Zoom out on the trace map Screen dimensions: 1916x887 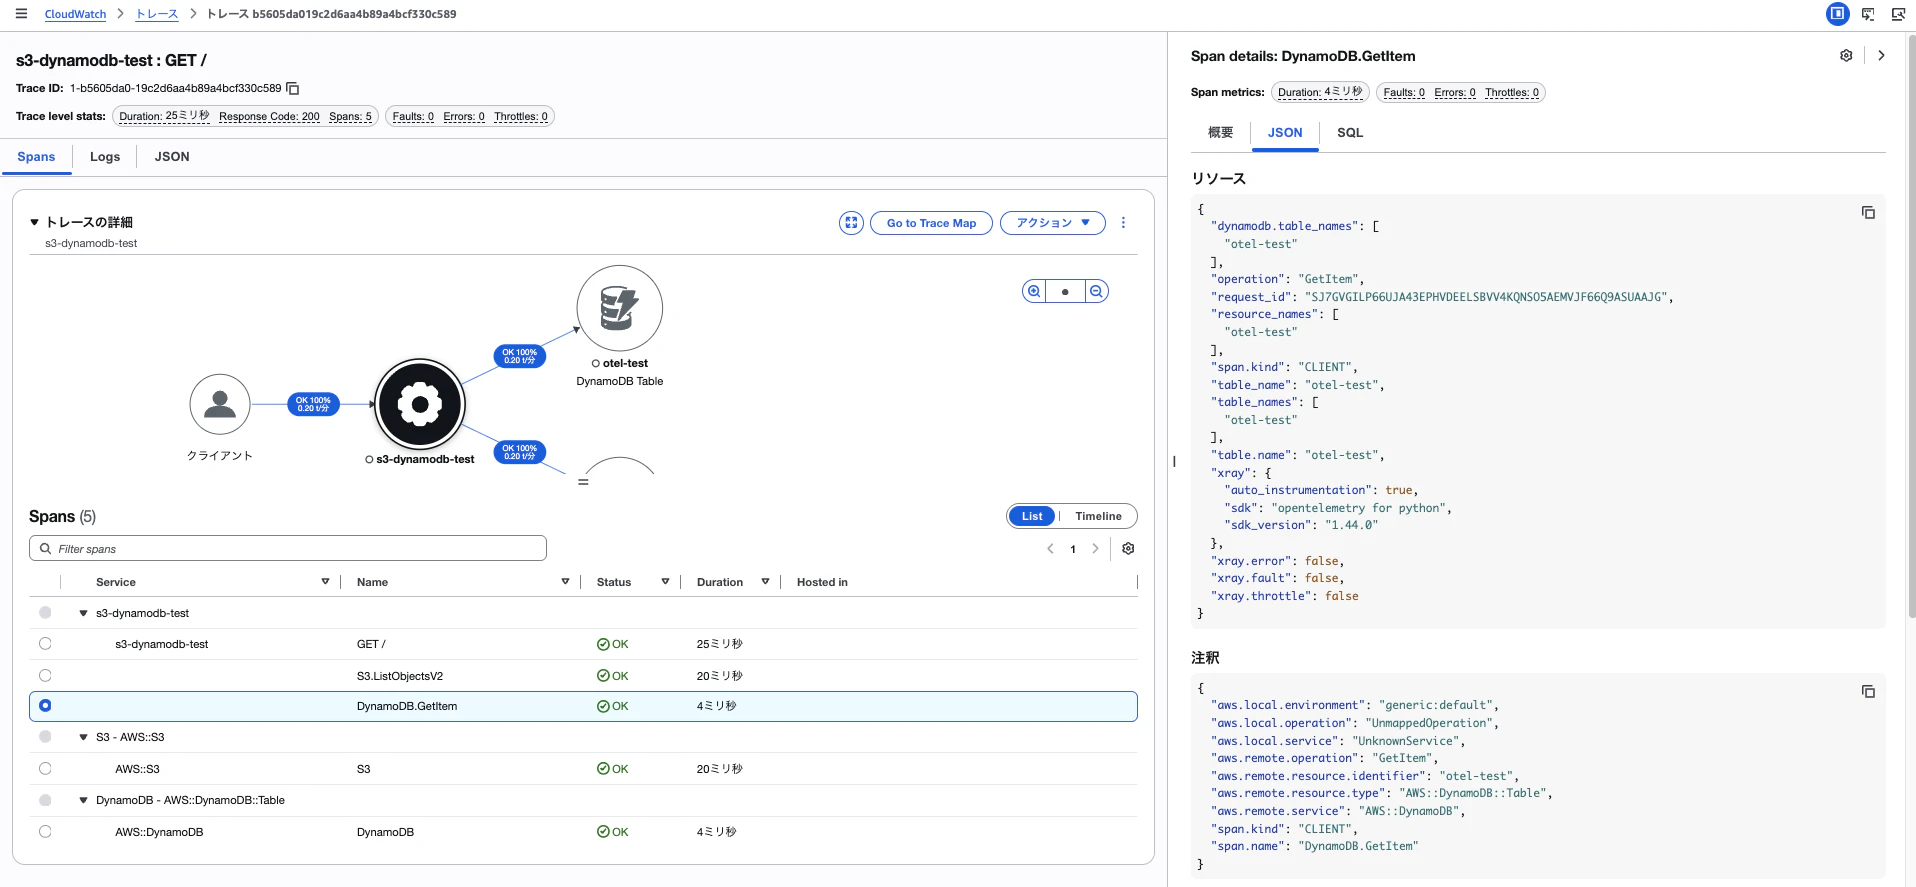click(x=1097, y=292)
